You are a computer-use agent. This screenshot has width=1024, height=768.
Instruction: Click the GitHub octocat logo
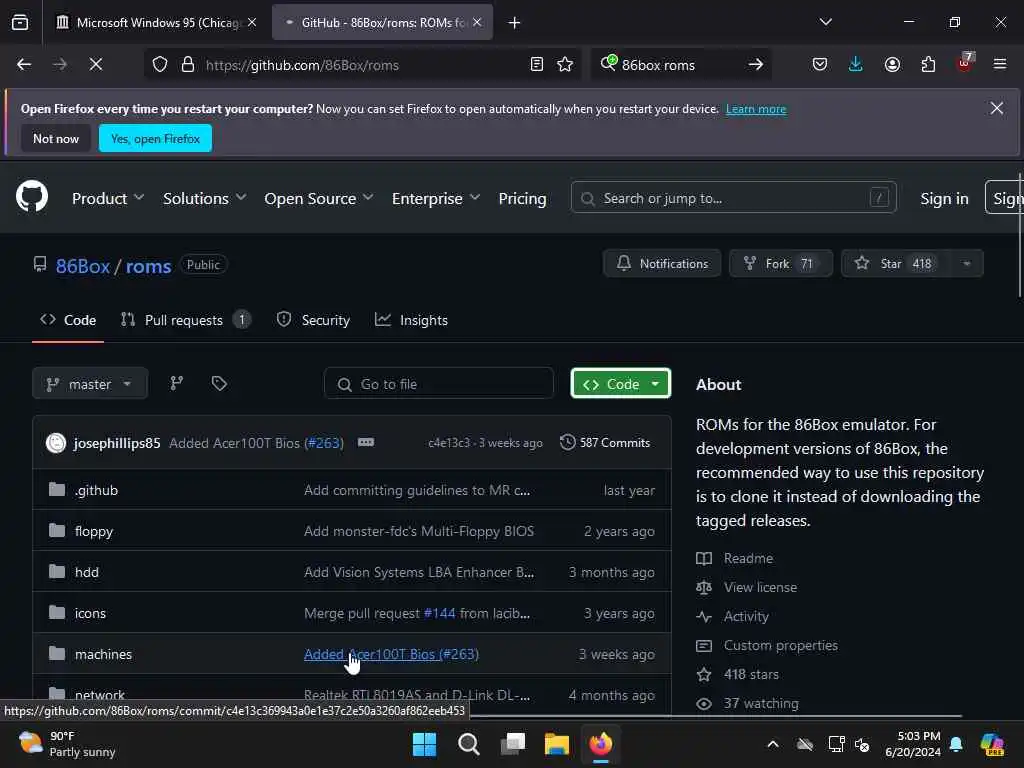[x=32, y=197]
